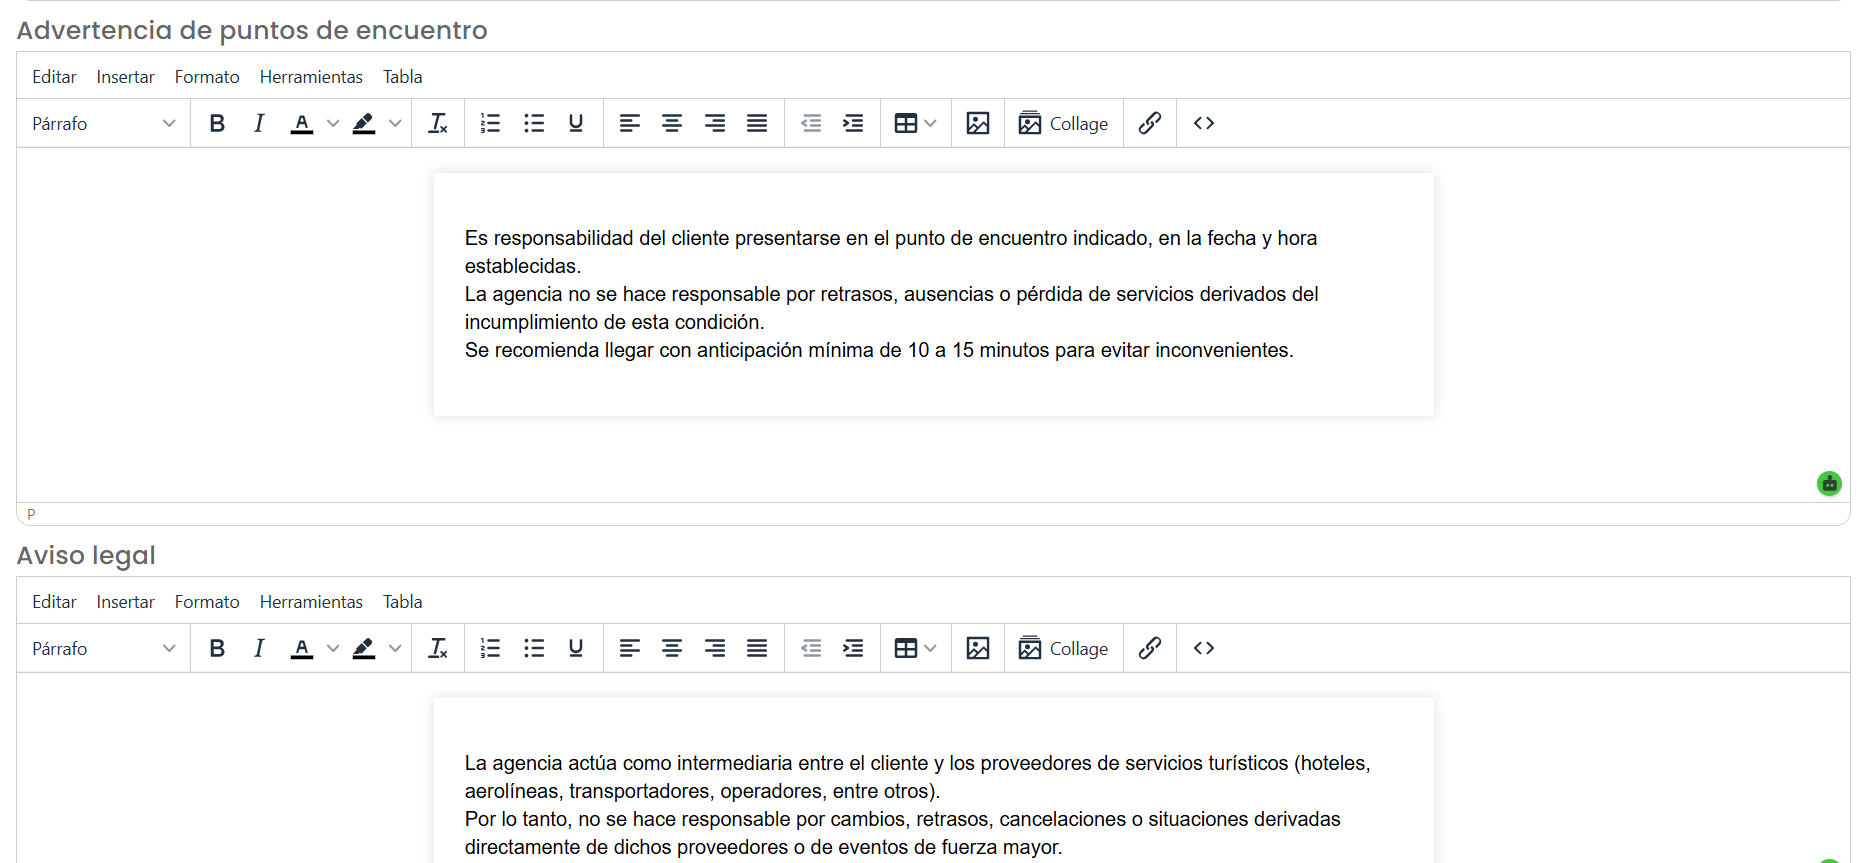Toggle underline in the Advertencia editor toolbar
The height and width of the screenshot is (863, 1861).
[x=576, y=123]
